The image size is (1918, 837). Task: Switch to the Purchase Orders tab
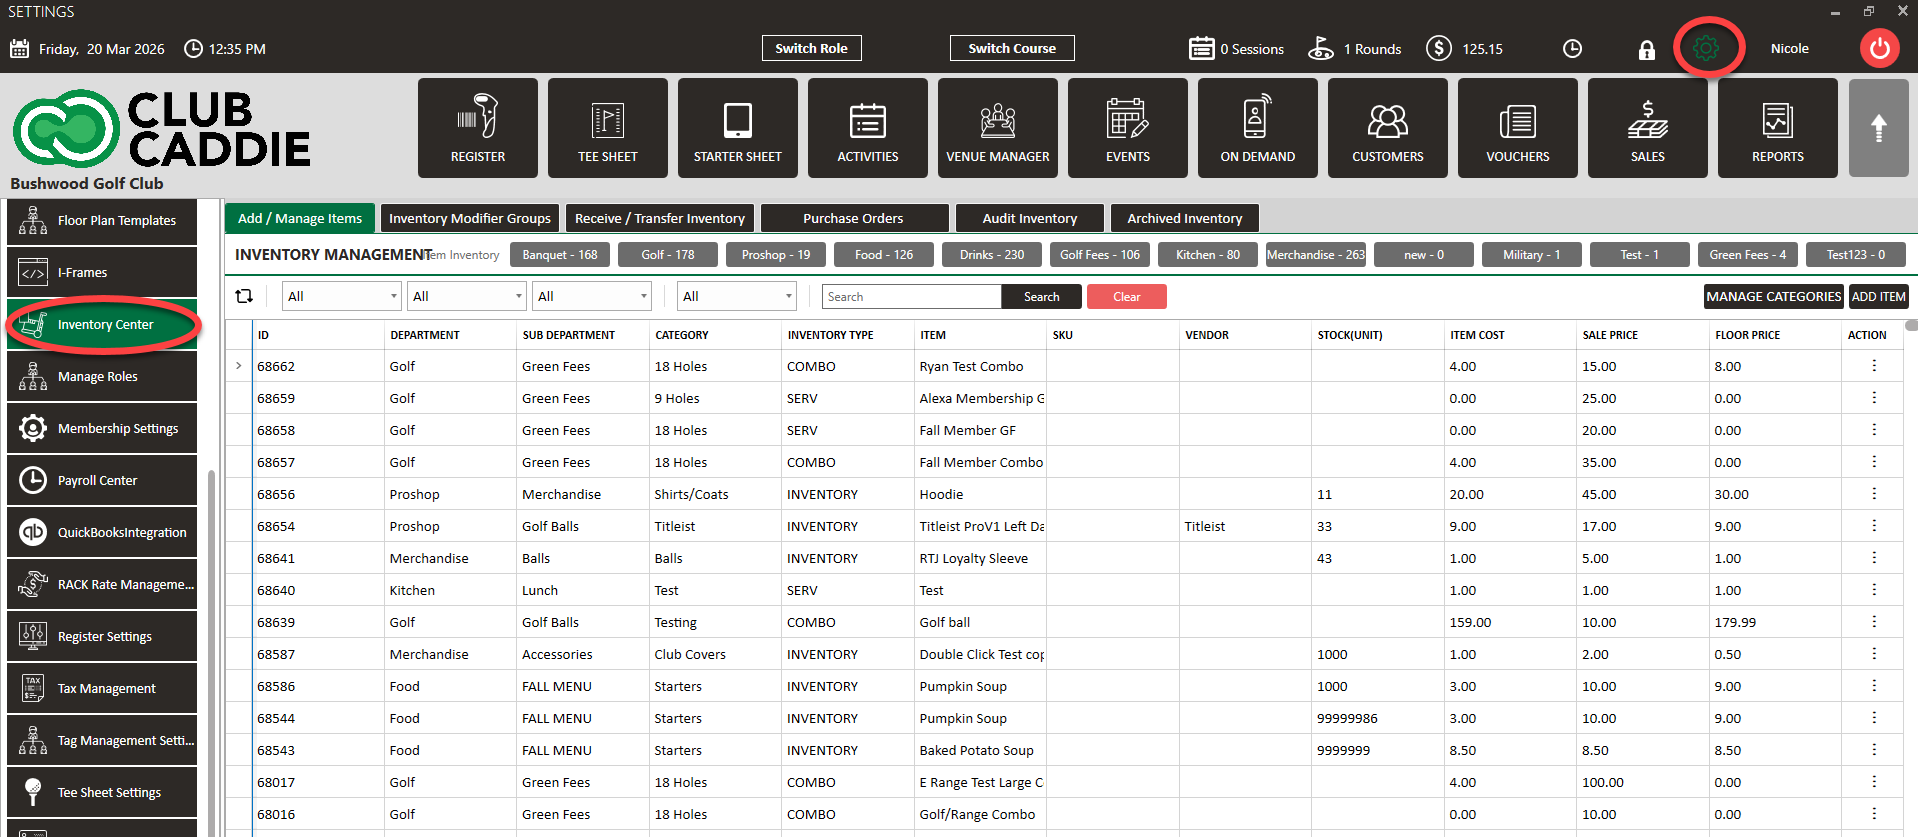click(x=853, y=218)
